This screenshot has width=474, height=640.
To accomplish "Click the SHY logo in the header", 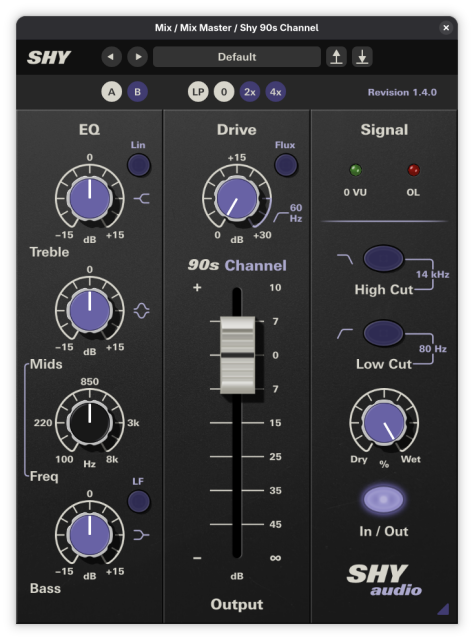I will tap(49, 58).
